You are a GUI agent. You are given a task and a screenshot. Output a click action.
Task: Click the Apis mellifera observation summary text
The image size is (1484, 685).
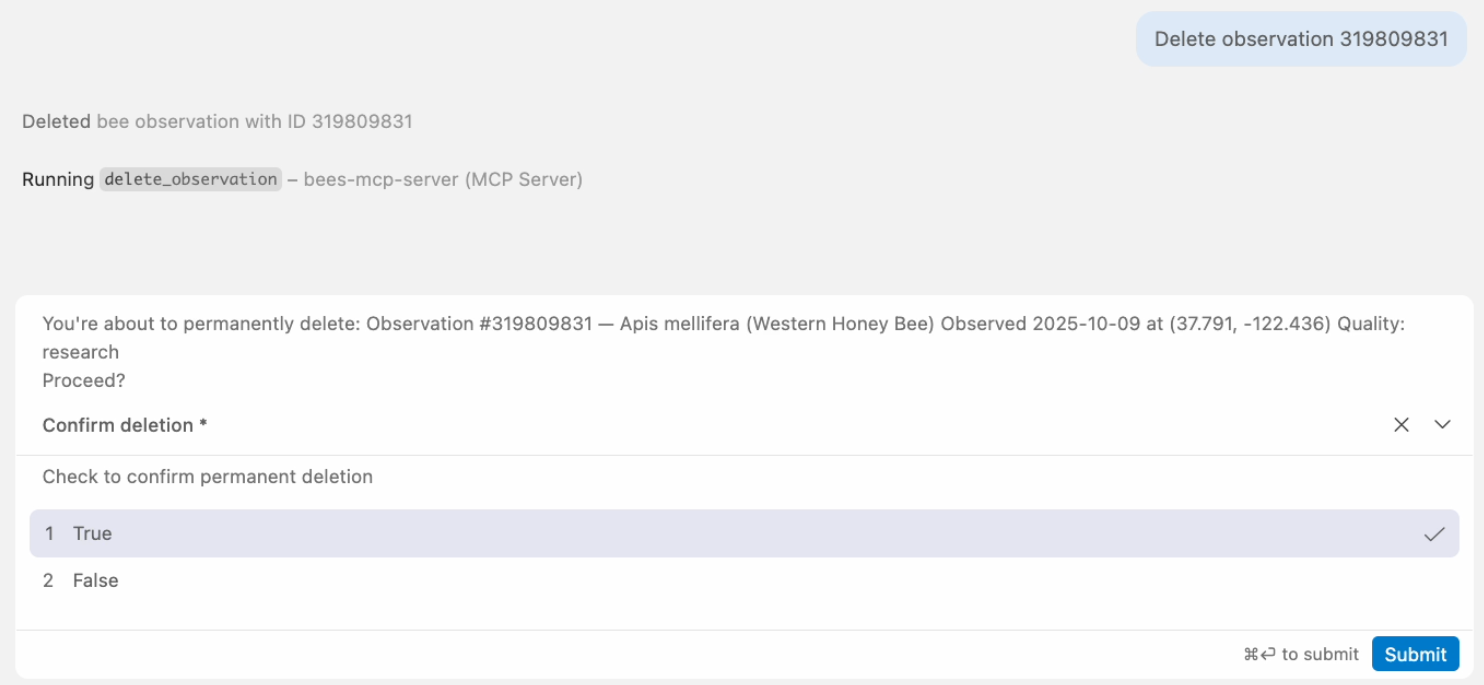click(700, 323)
